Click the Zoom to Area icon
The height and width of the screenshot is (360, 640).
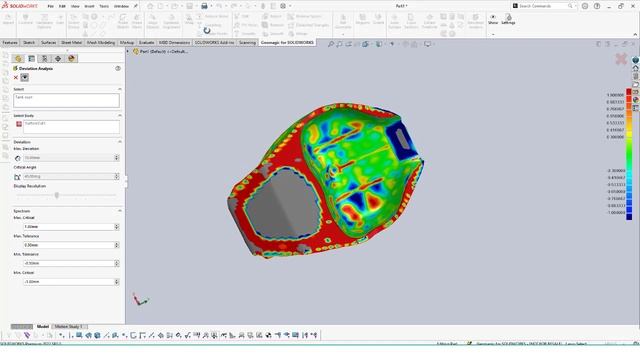coord(340,44)
